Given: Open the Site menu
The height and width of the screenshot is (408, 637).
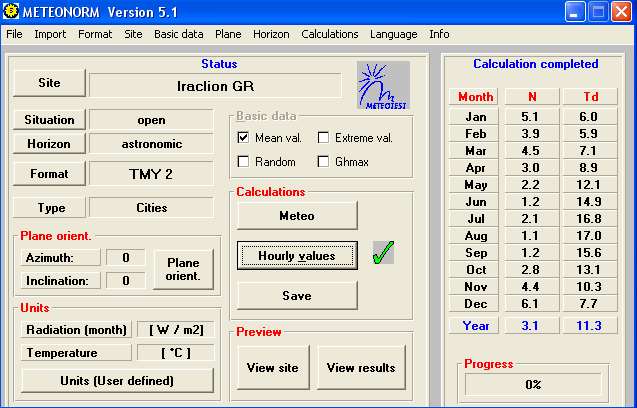Looking at the screenshot, I should [133, 34].
